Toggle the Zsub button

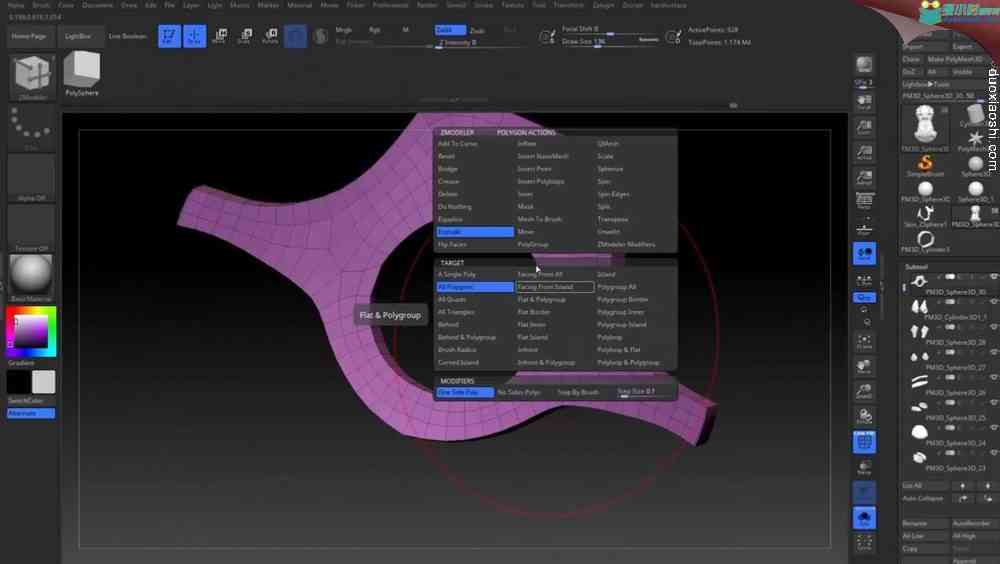pos(477,30)
